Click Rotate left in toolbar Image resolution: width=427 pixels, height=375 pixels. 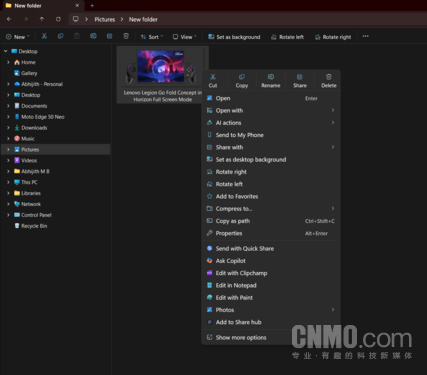tap(287, 37)
